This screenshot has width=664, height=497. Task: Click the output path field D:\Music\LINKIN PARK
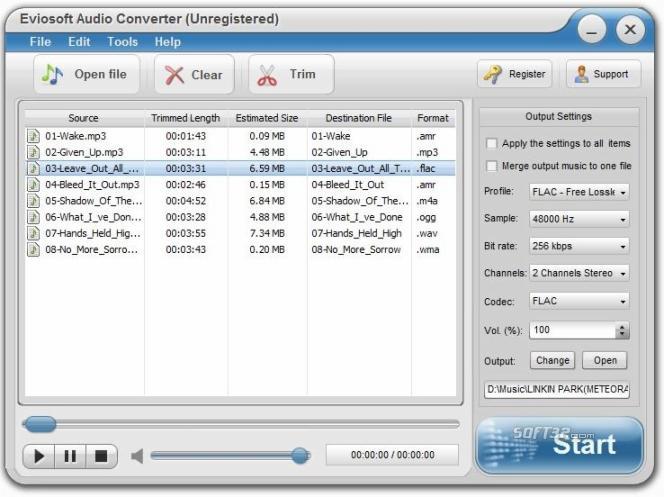click(x=557, y=389)
